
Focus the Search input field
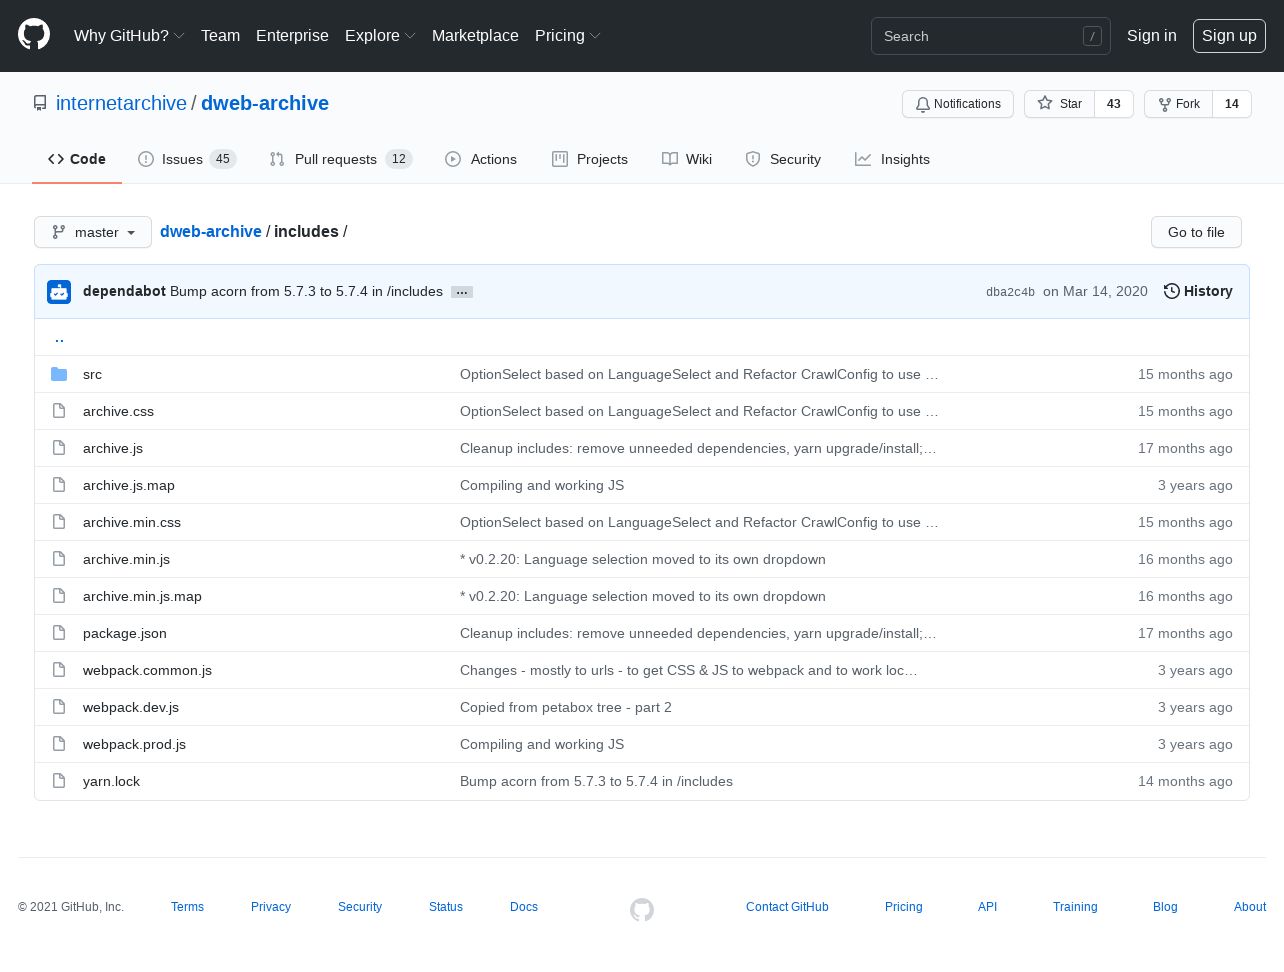[990, 36]
